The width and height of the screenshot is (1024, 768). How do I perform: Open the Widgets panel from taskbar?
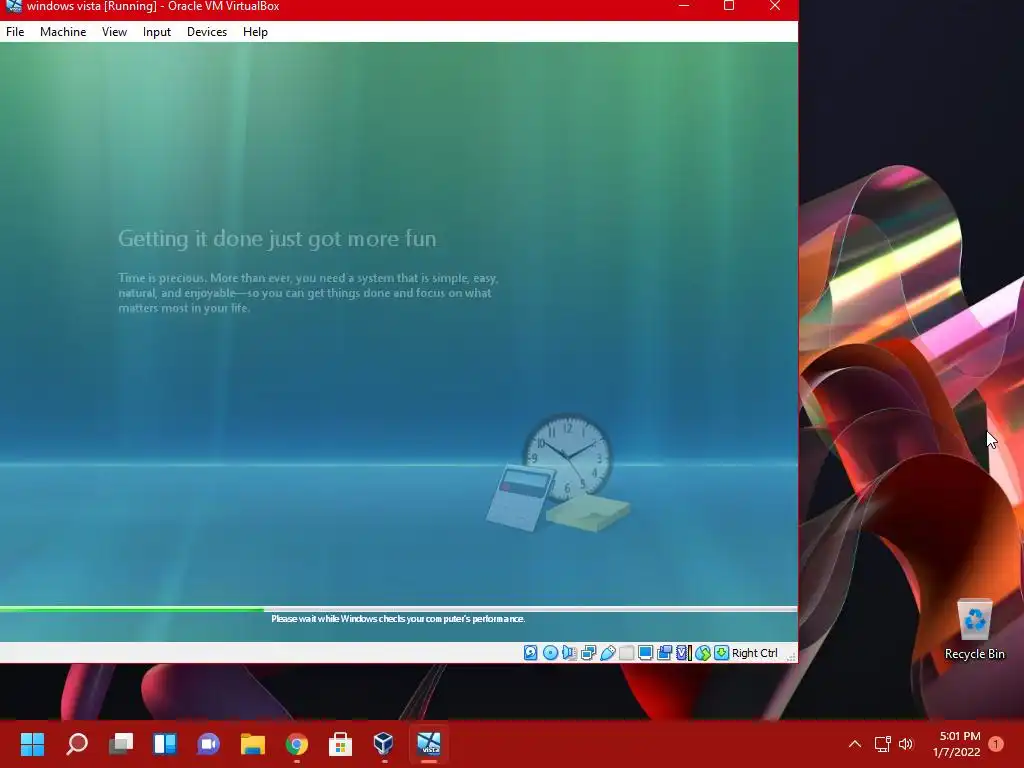coord(165,743)
